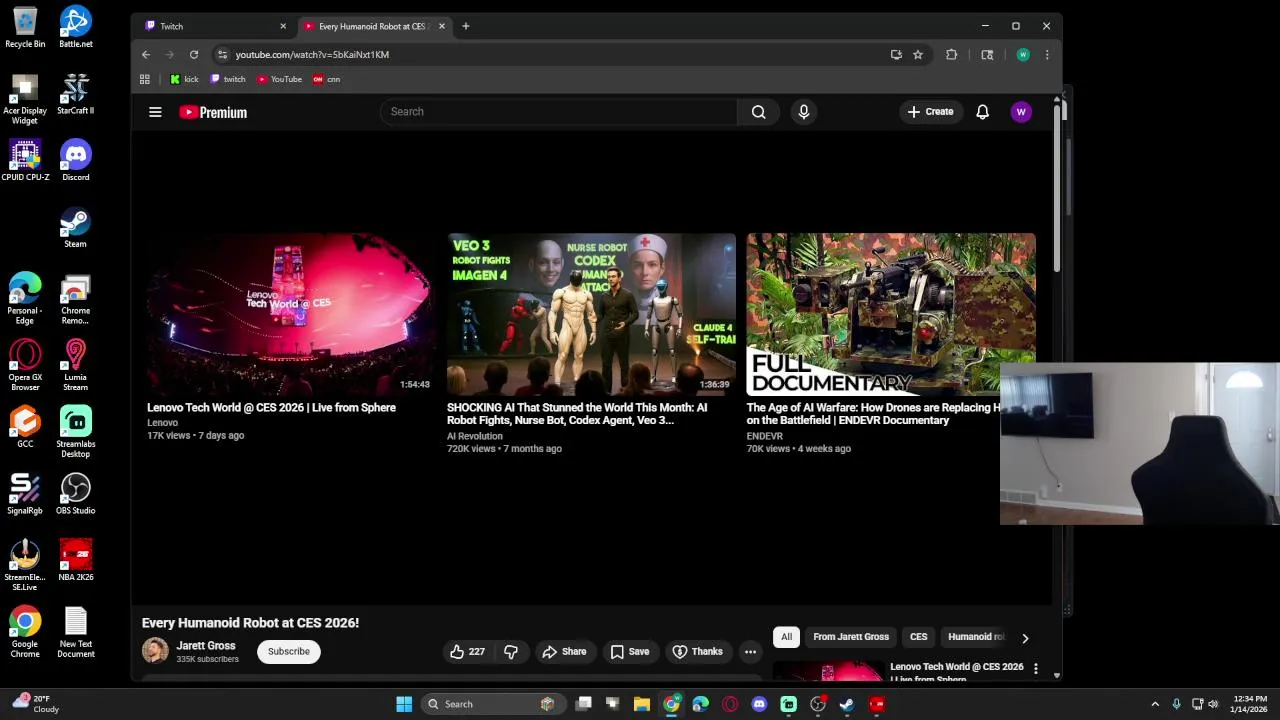This screenshot has width=1280, height=720.
Task: Open YouTube bookmark in bookmarks bar
Action: (279, 79)
